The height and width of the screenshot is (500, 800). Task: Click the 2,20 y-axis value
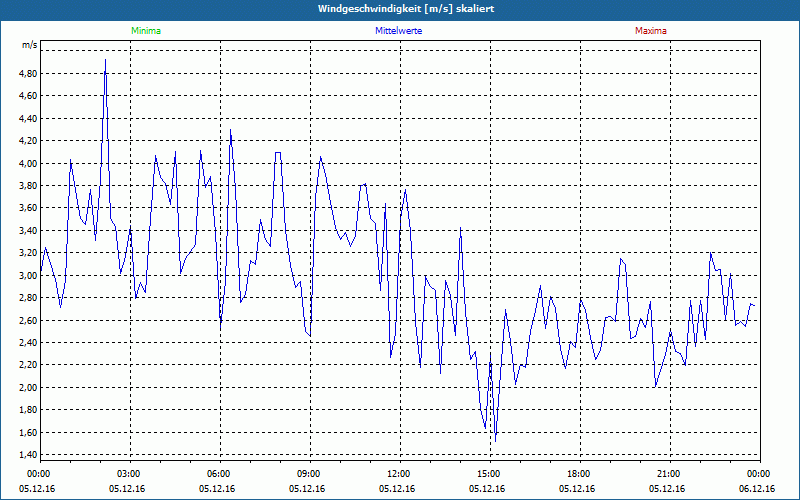point(27,365)
